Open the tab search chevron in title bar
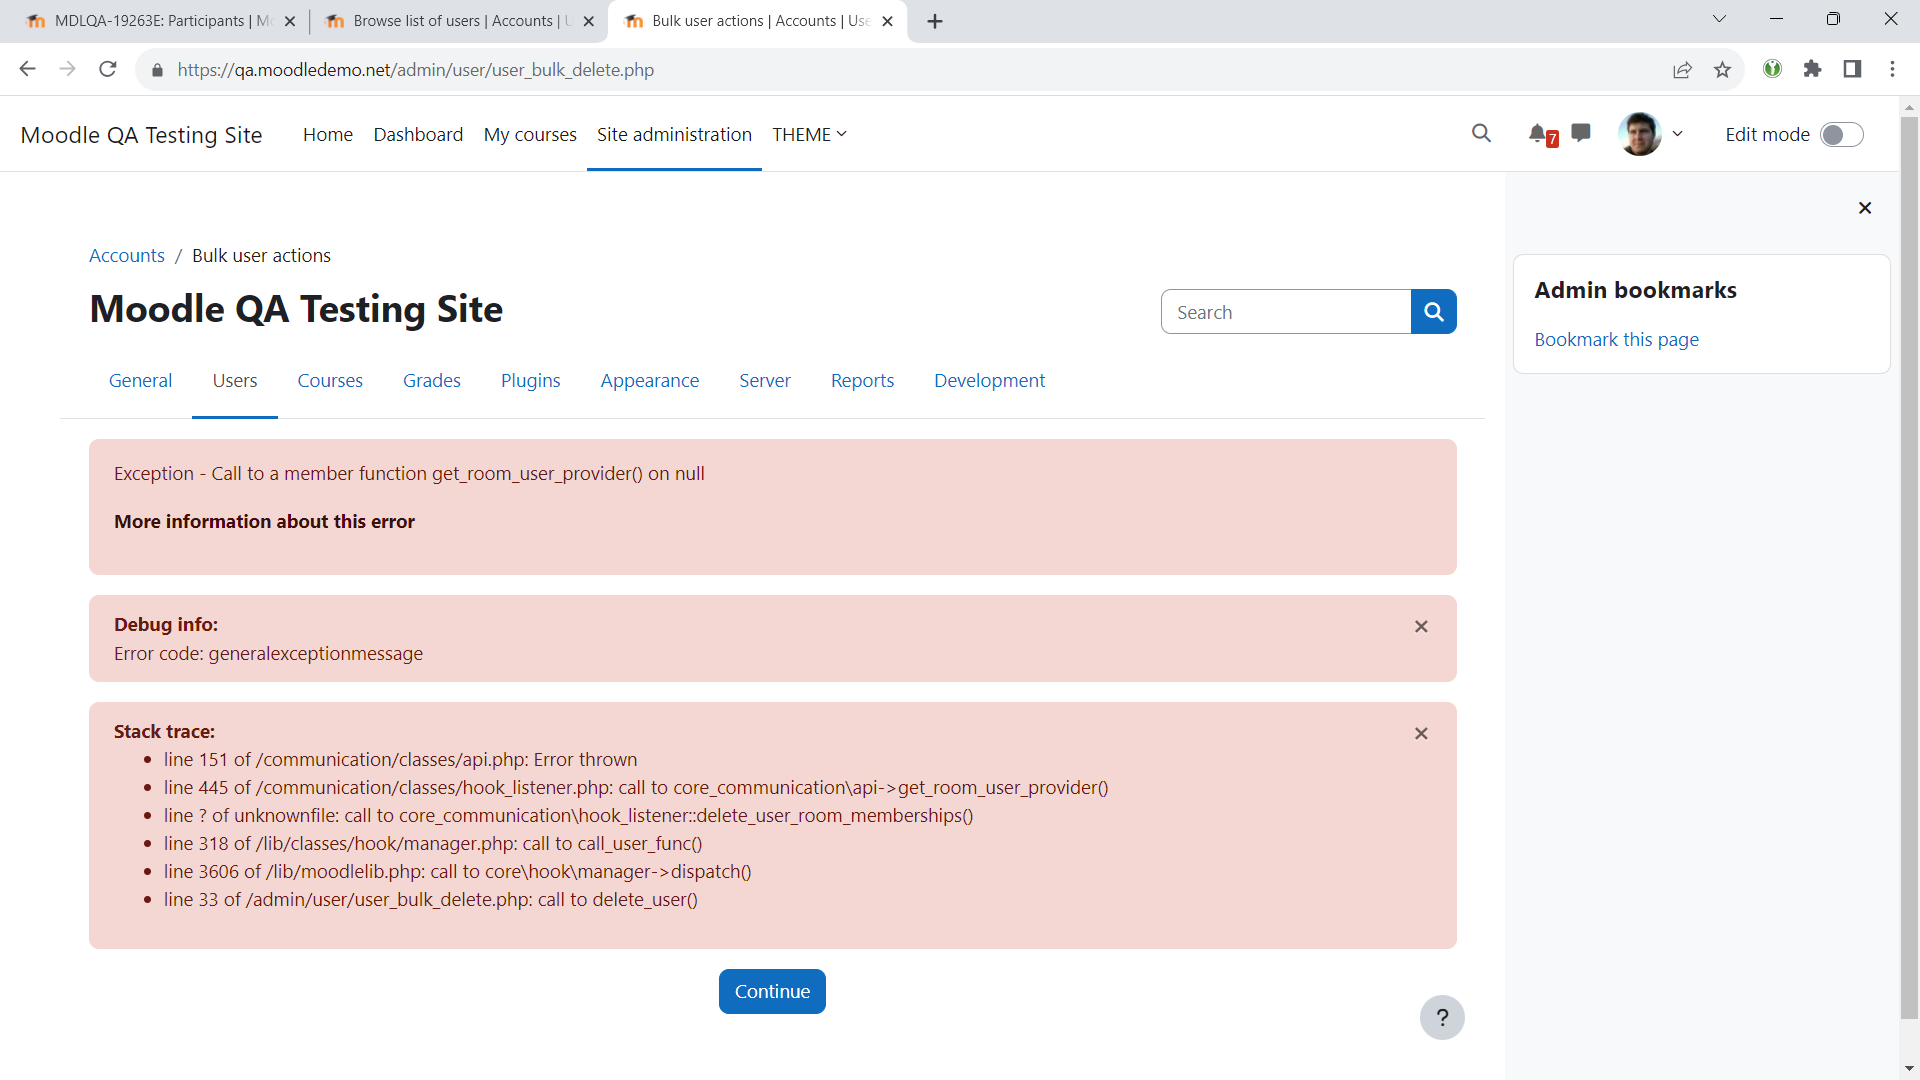1920x1080 pixels. point(1719,19)
